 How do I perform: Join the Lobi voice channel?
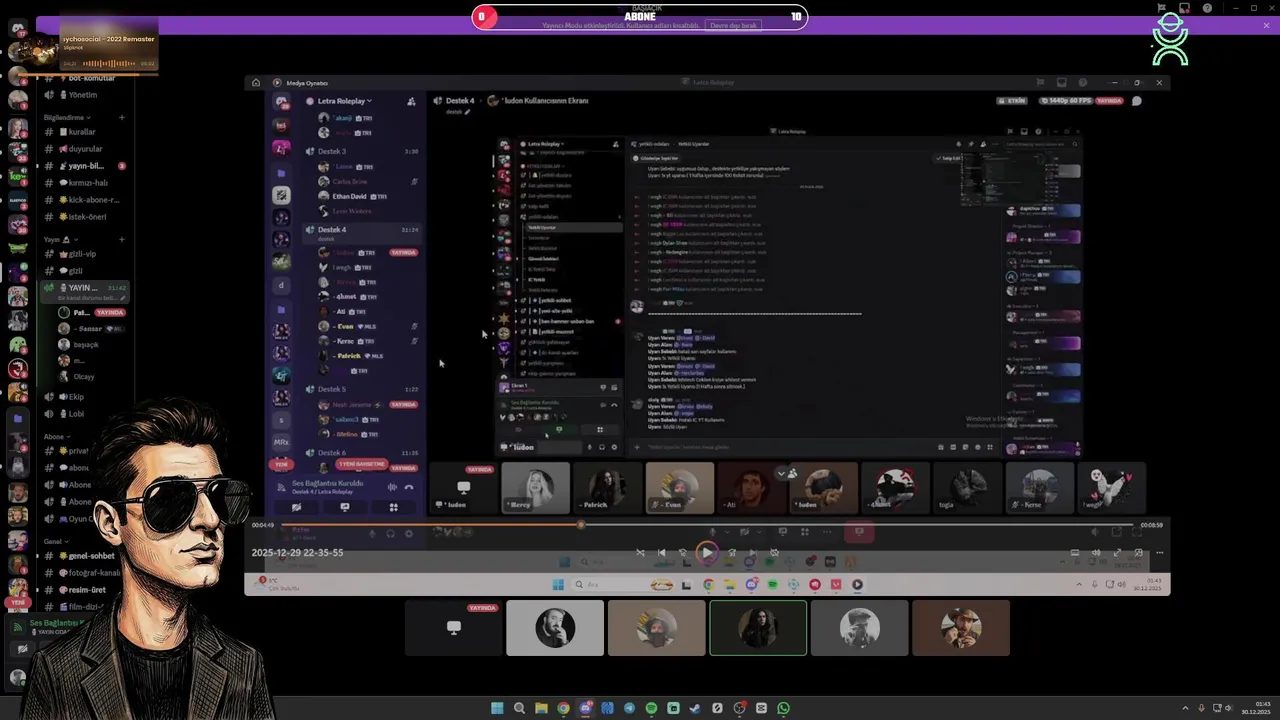(85, 414)
